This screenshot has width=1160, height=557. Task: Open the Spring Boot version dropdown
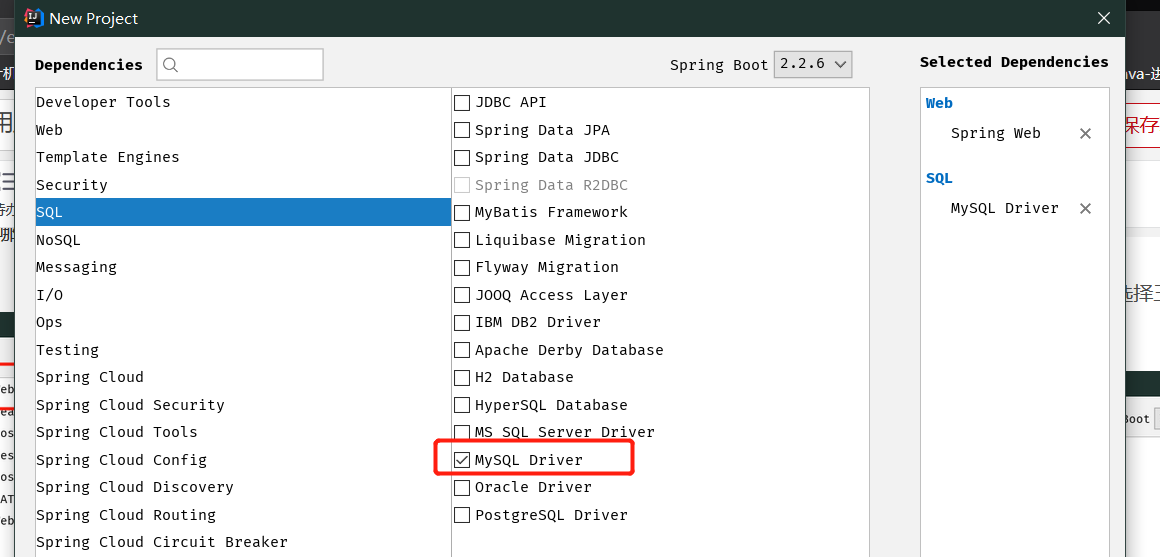tap(813, 64)
